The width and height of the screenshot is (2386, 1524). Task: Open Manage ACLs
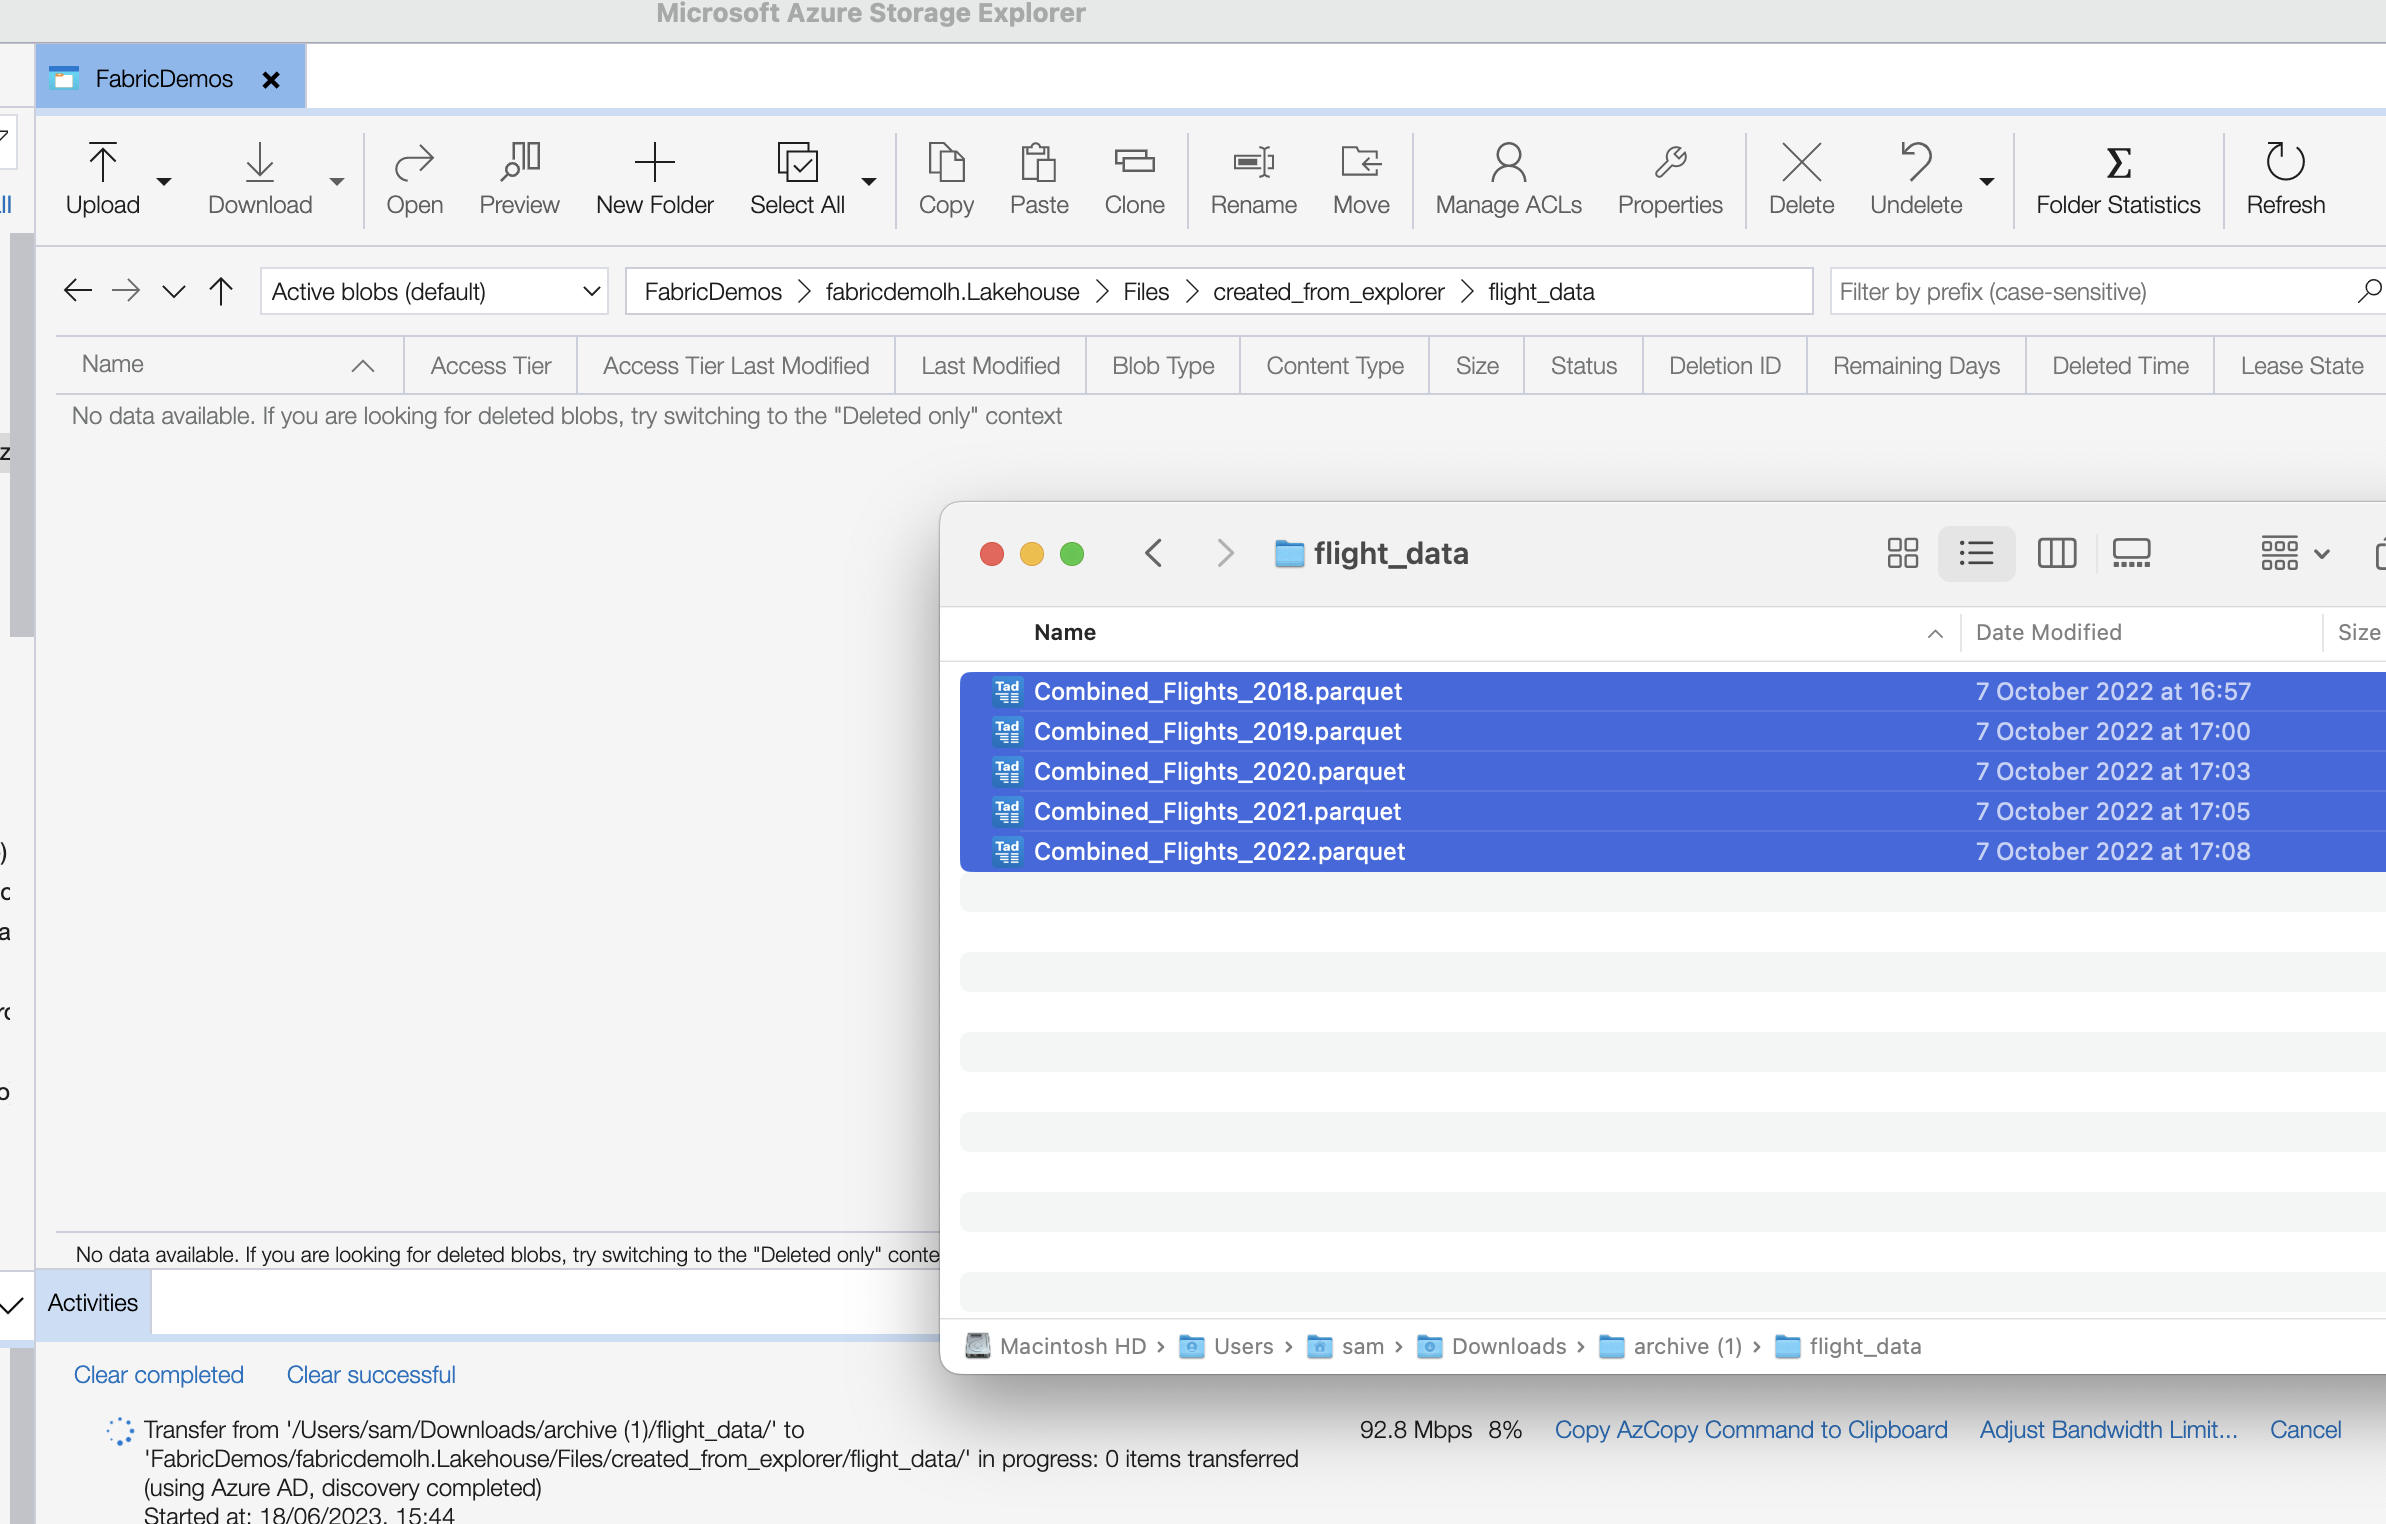click(x=1507, y=178)
